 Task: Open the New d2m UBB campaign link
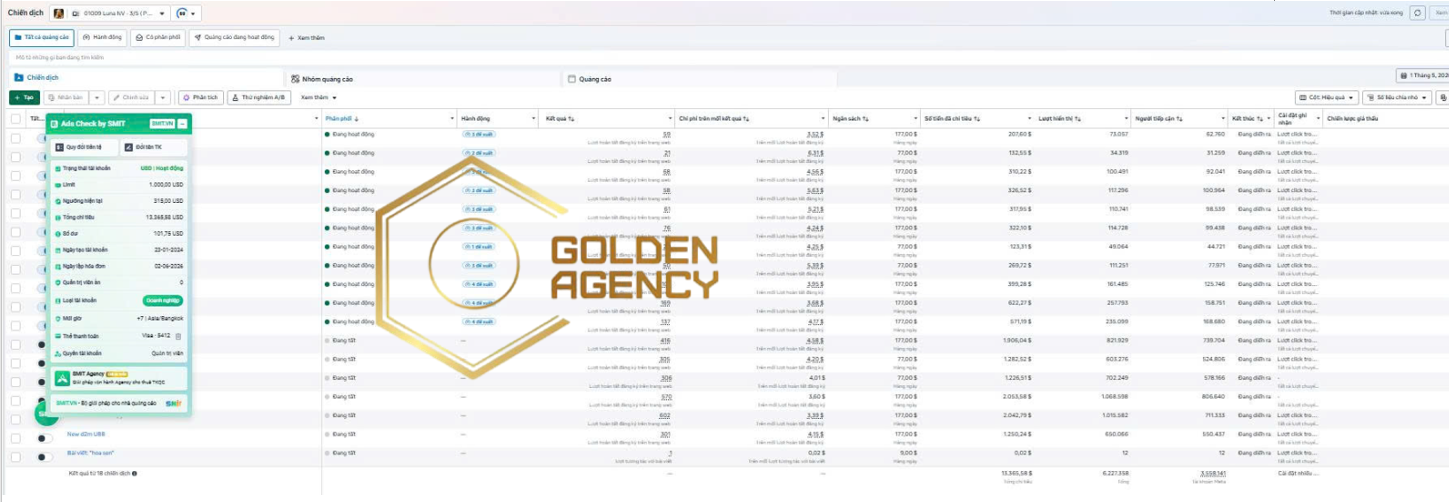coord(86,434)
